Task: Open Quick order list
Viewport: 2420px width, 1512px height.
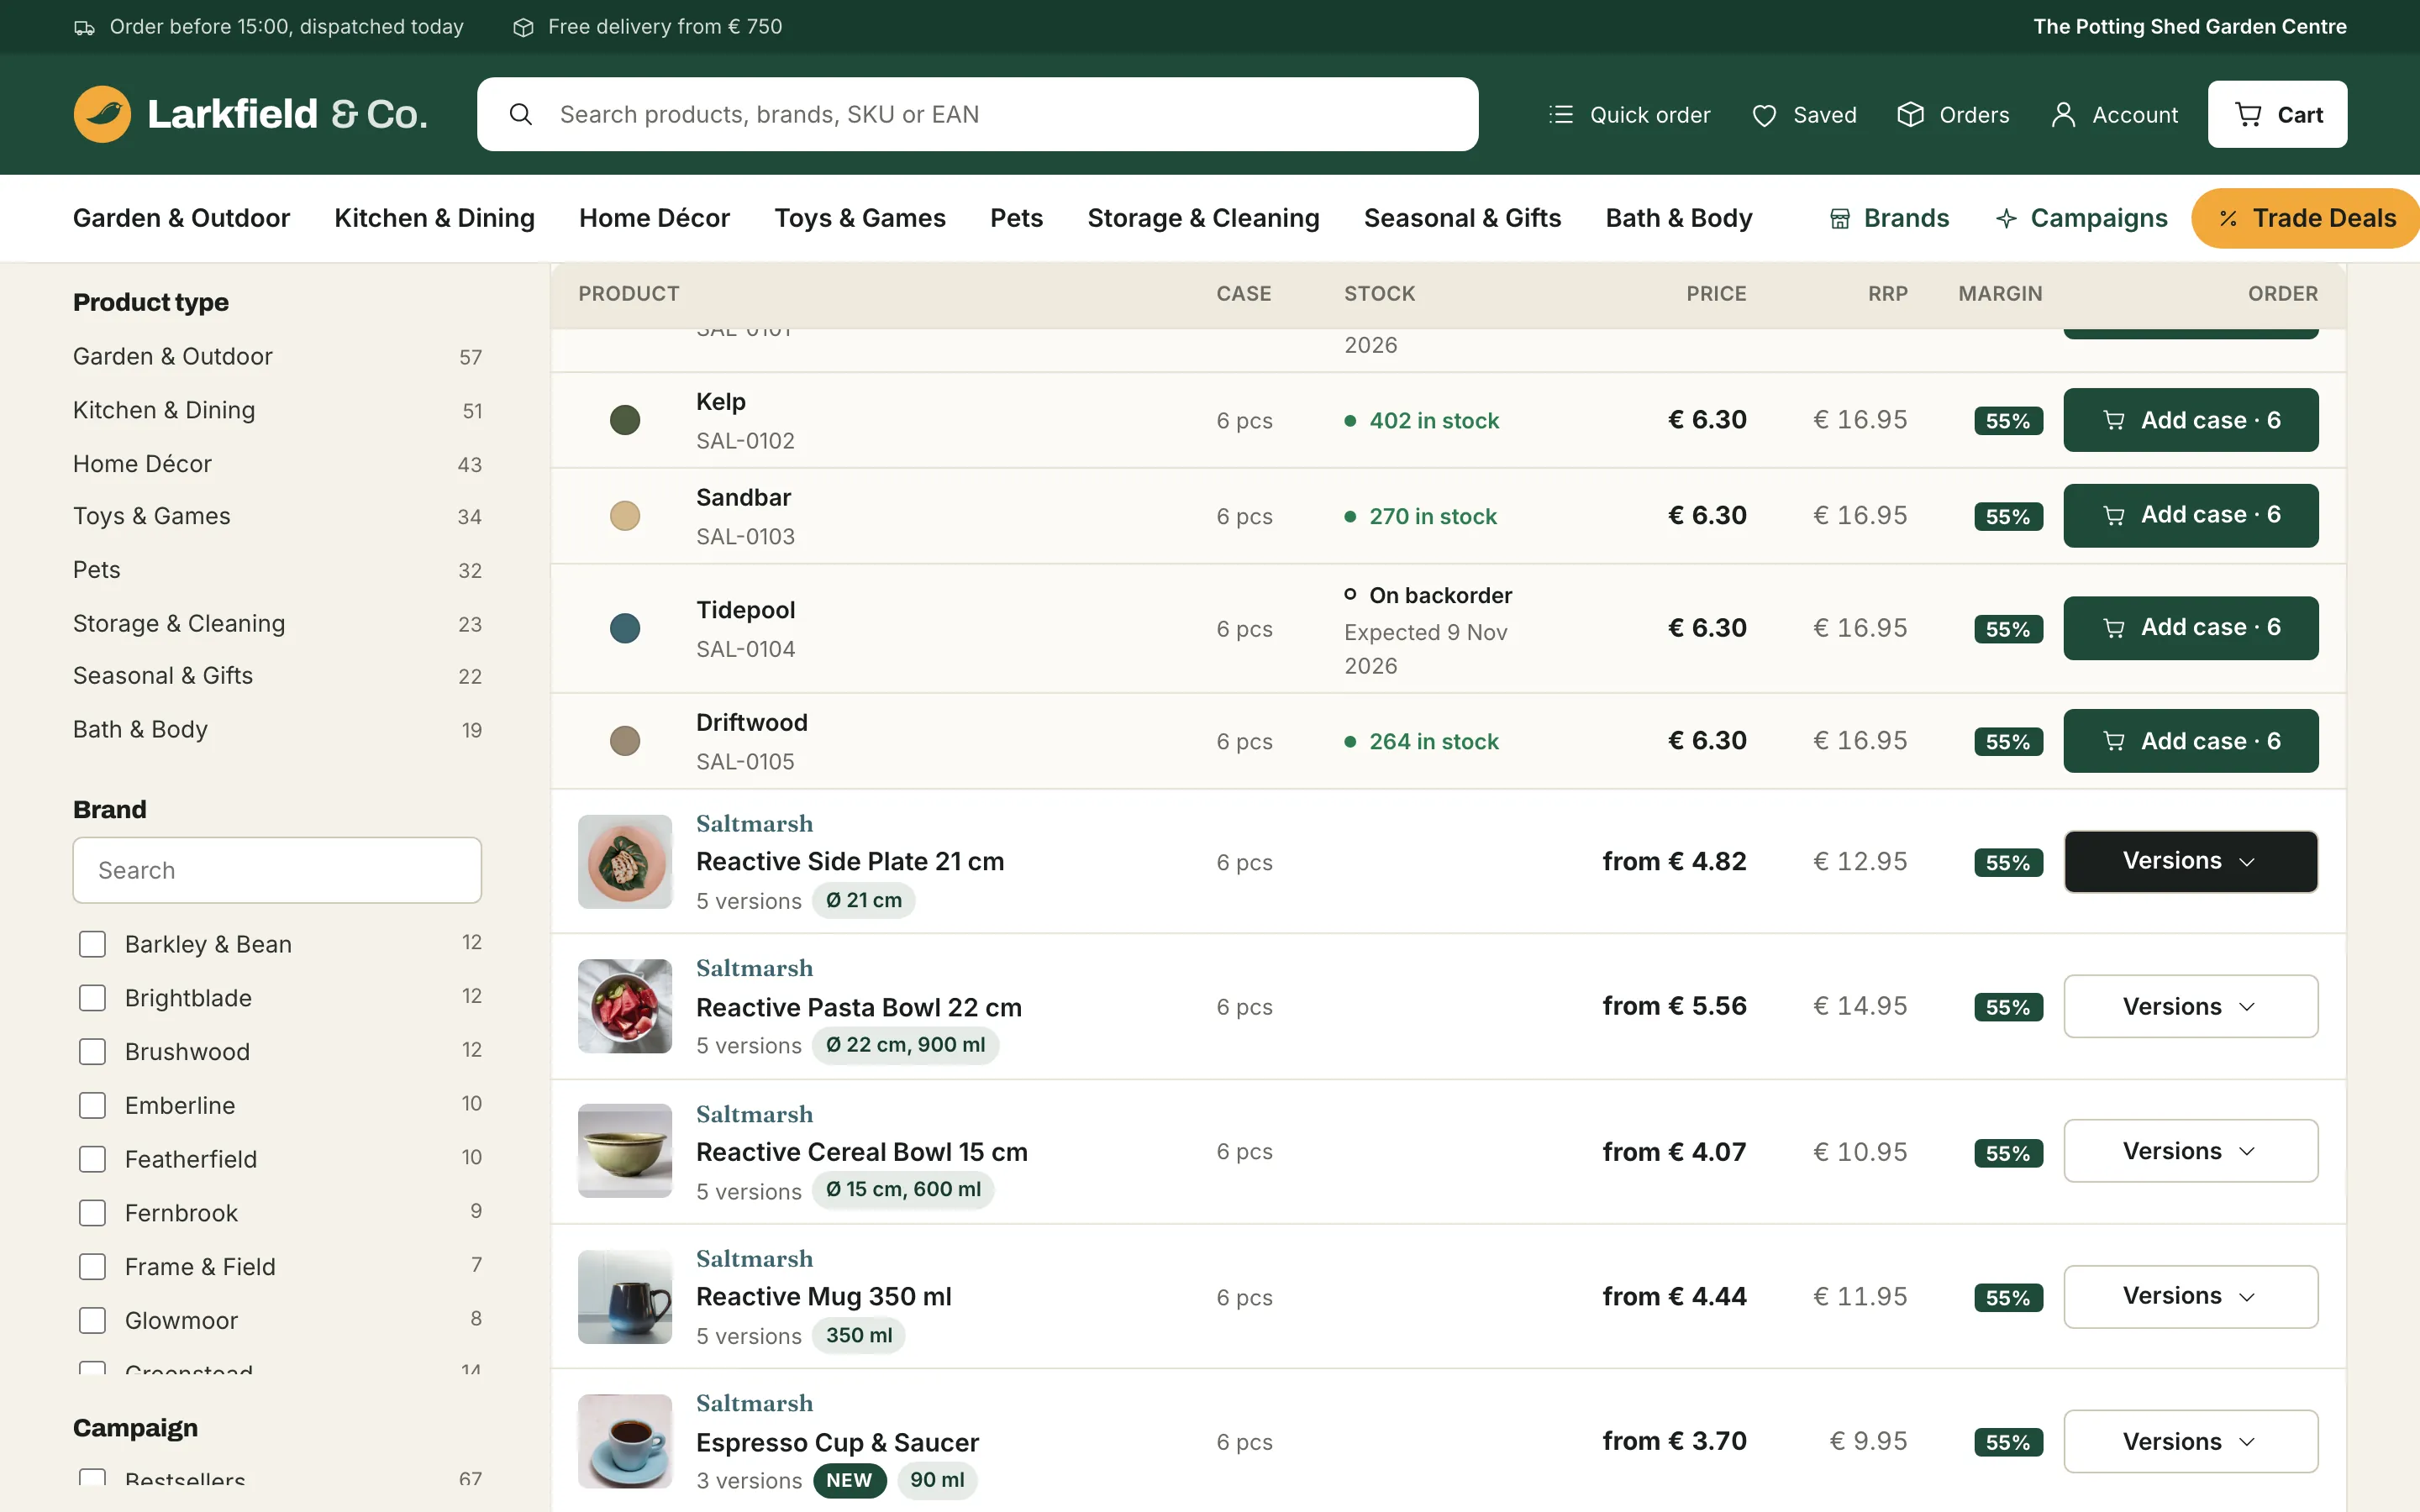Action: point(1629,115)
